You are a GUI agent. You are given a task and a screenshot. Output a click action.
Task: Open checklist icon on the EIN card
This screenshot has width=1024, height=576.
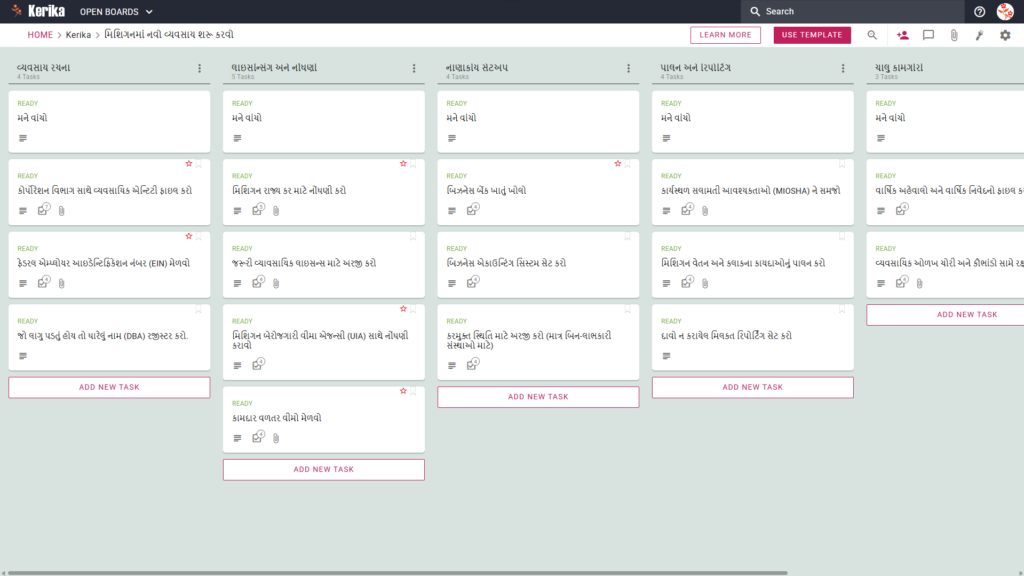[x=43, y=282]
